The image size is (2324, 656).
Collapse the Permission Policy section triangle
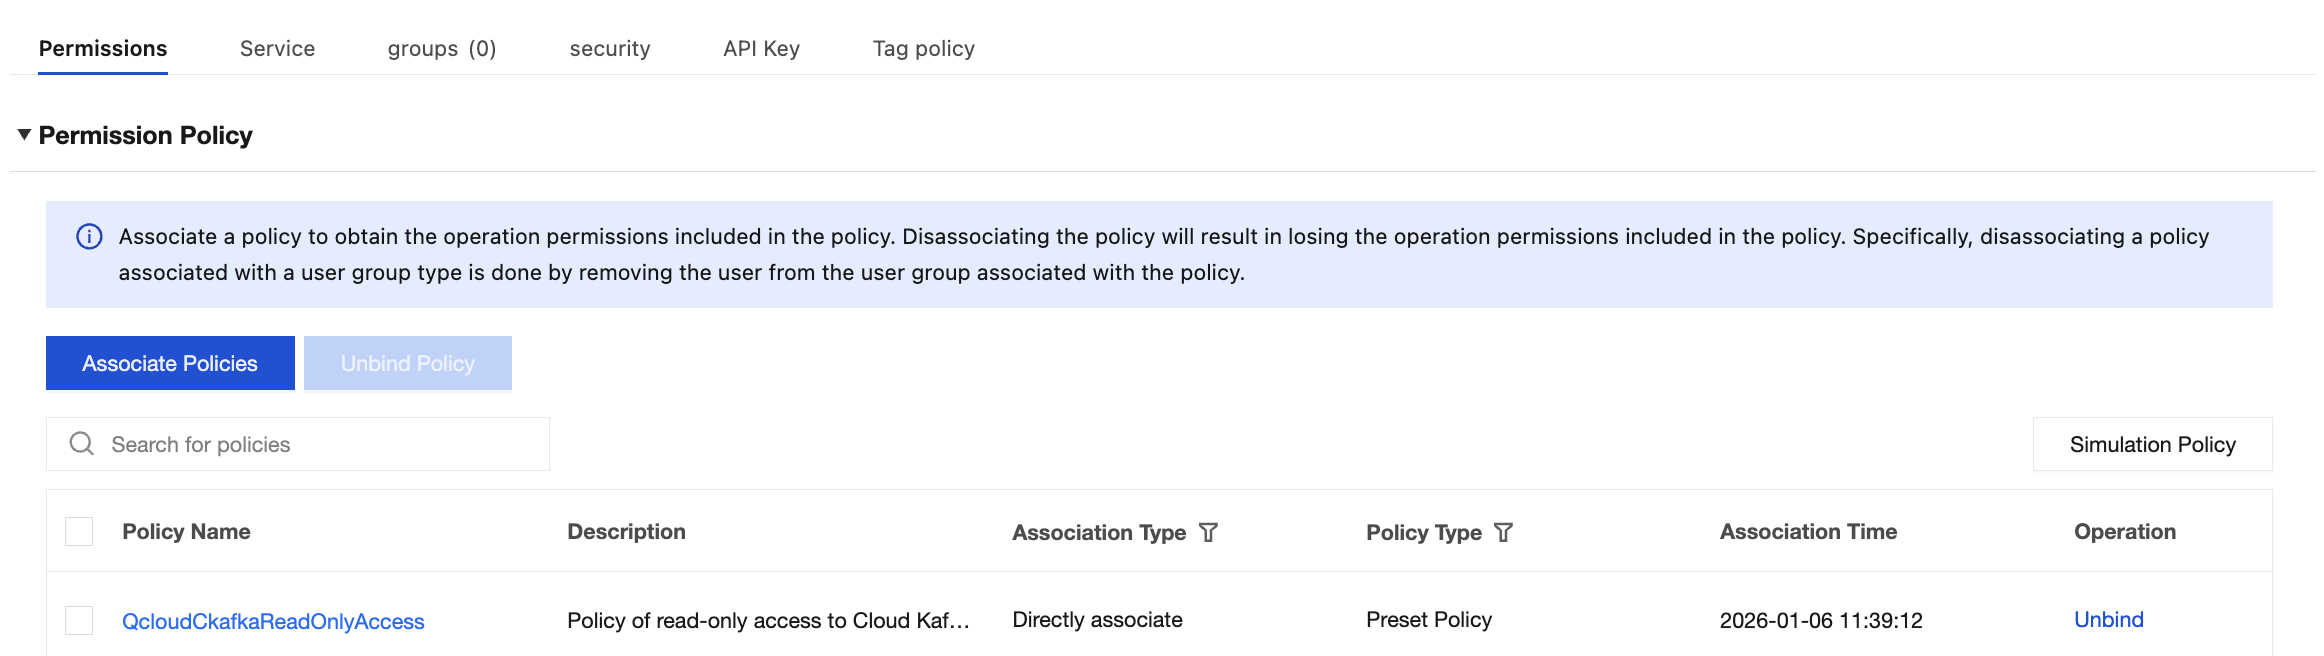point(24,135)
